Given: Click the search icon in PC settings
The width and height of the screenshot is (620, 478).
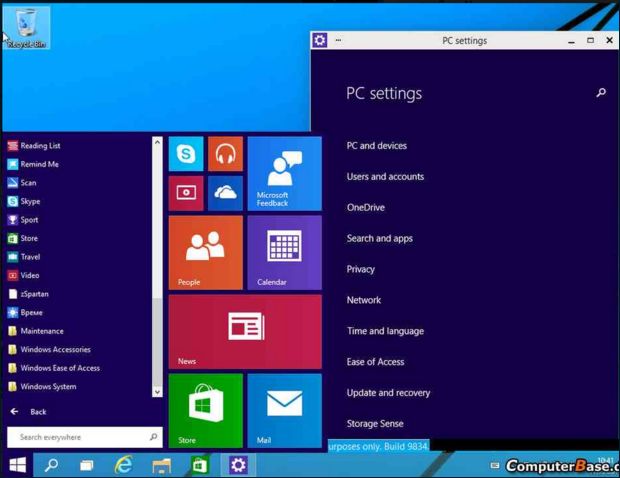Looking at the screenshot, I should [601, 93].
